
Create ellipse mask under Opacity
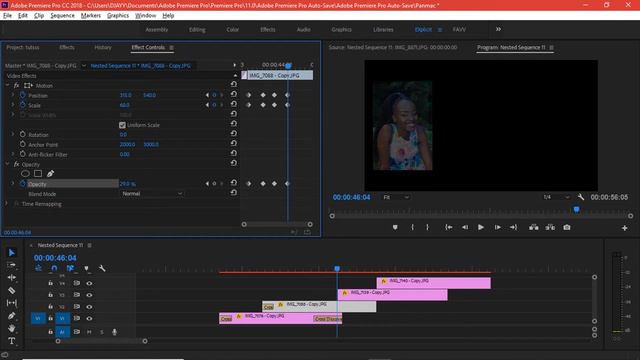(x=25, y=174)
